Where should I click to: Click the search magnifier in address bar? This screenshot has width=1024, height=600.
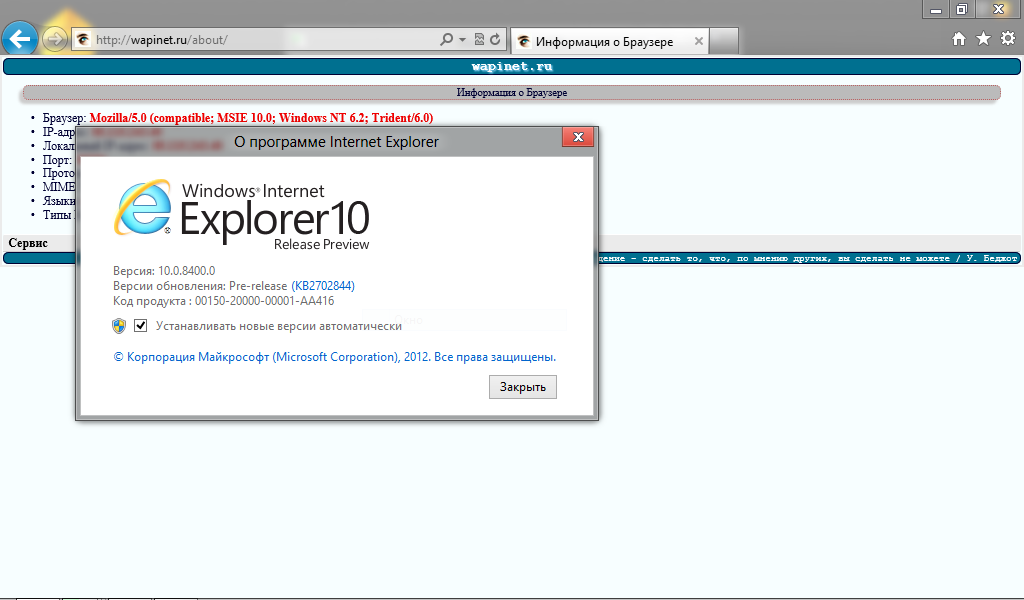(446, 40)
